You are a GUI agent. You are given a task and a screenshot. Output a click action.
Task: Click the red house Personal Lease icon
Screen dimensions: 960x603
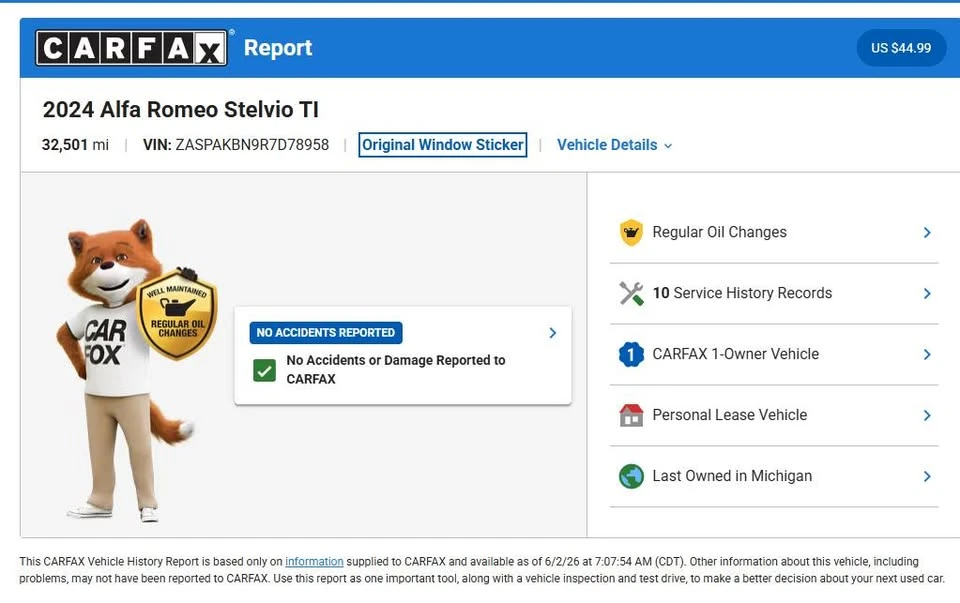631,415
